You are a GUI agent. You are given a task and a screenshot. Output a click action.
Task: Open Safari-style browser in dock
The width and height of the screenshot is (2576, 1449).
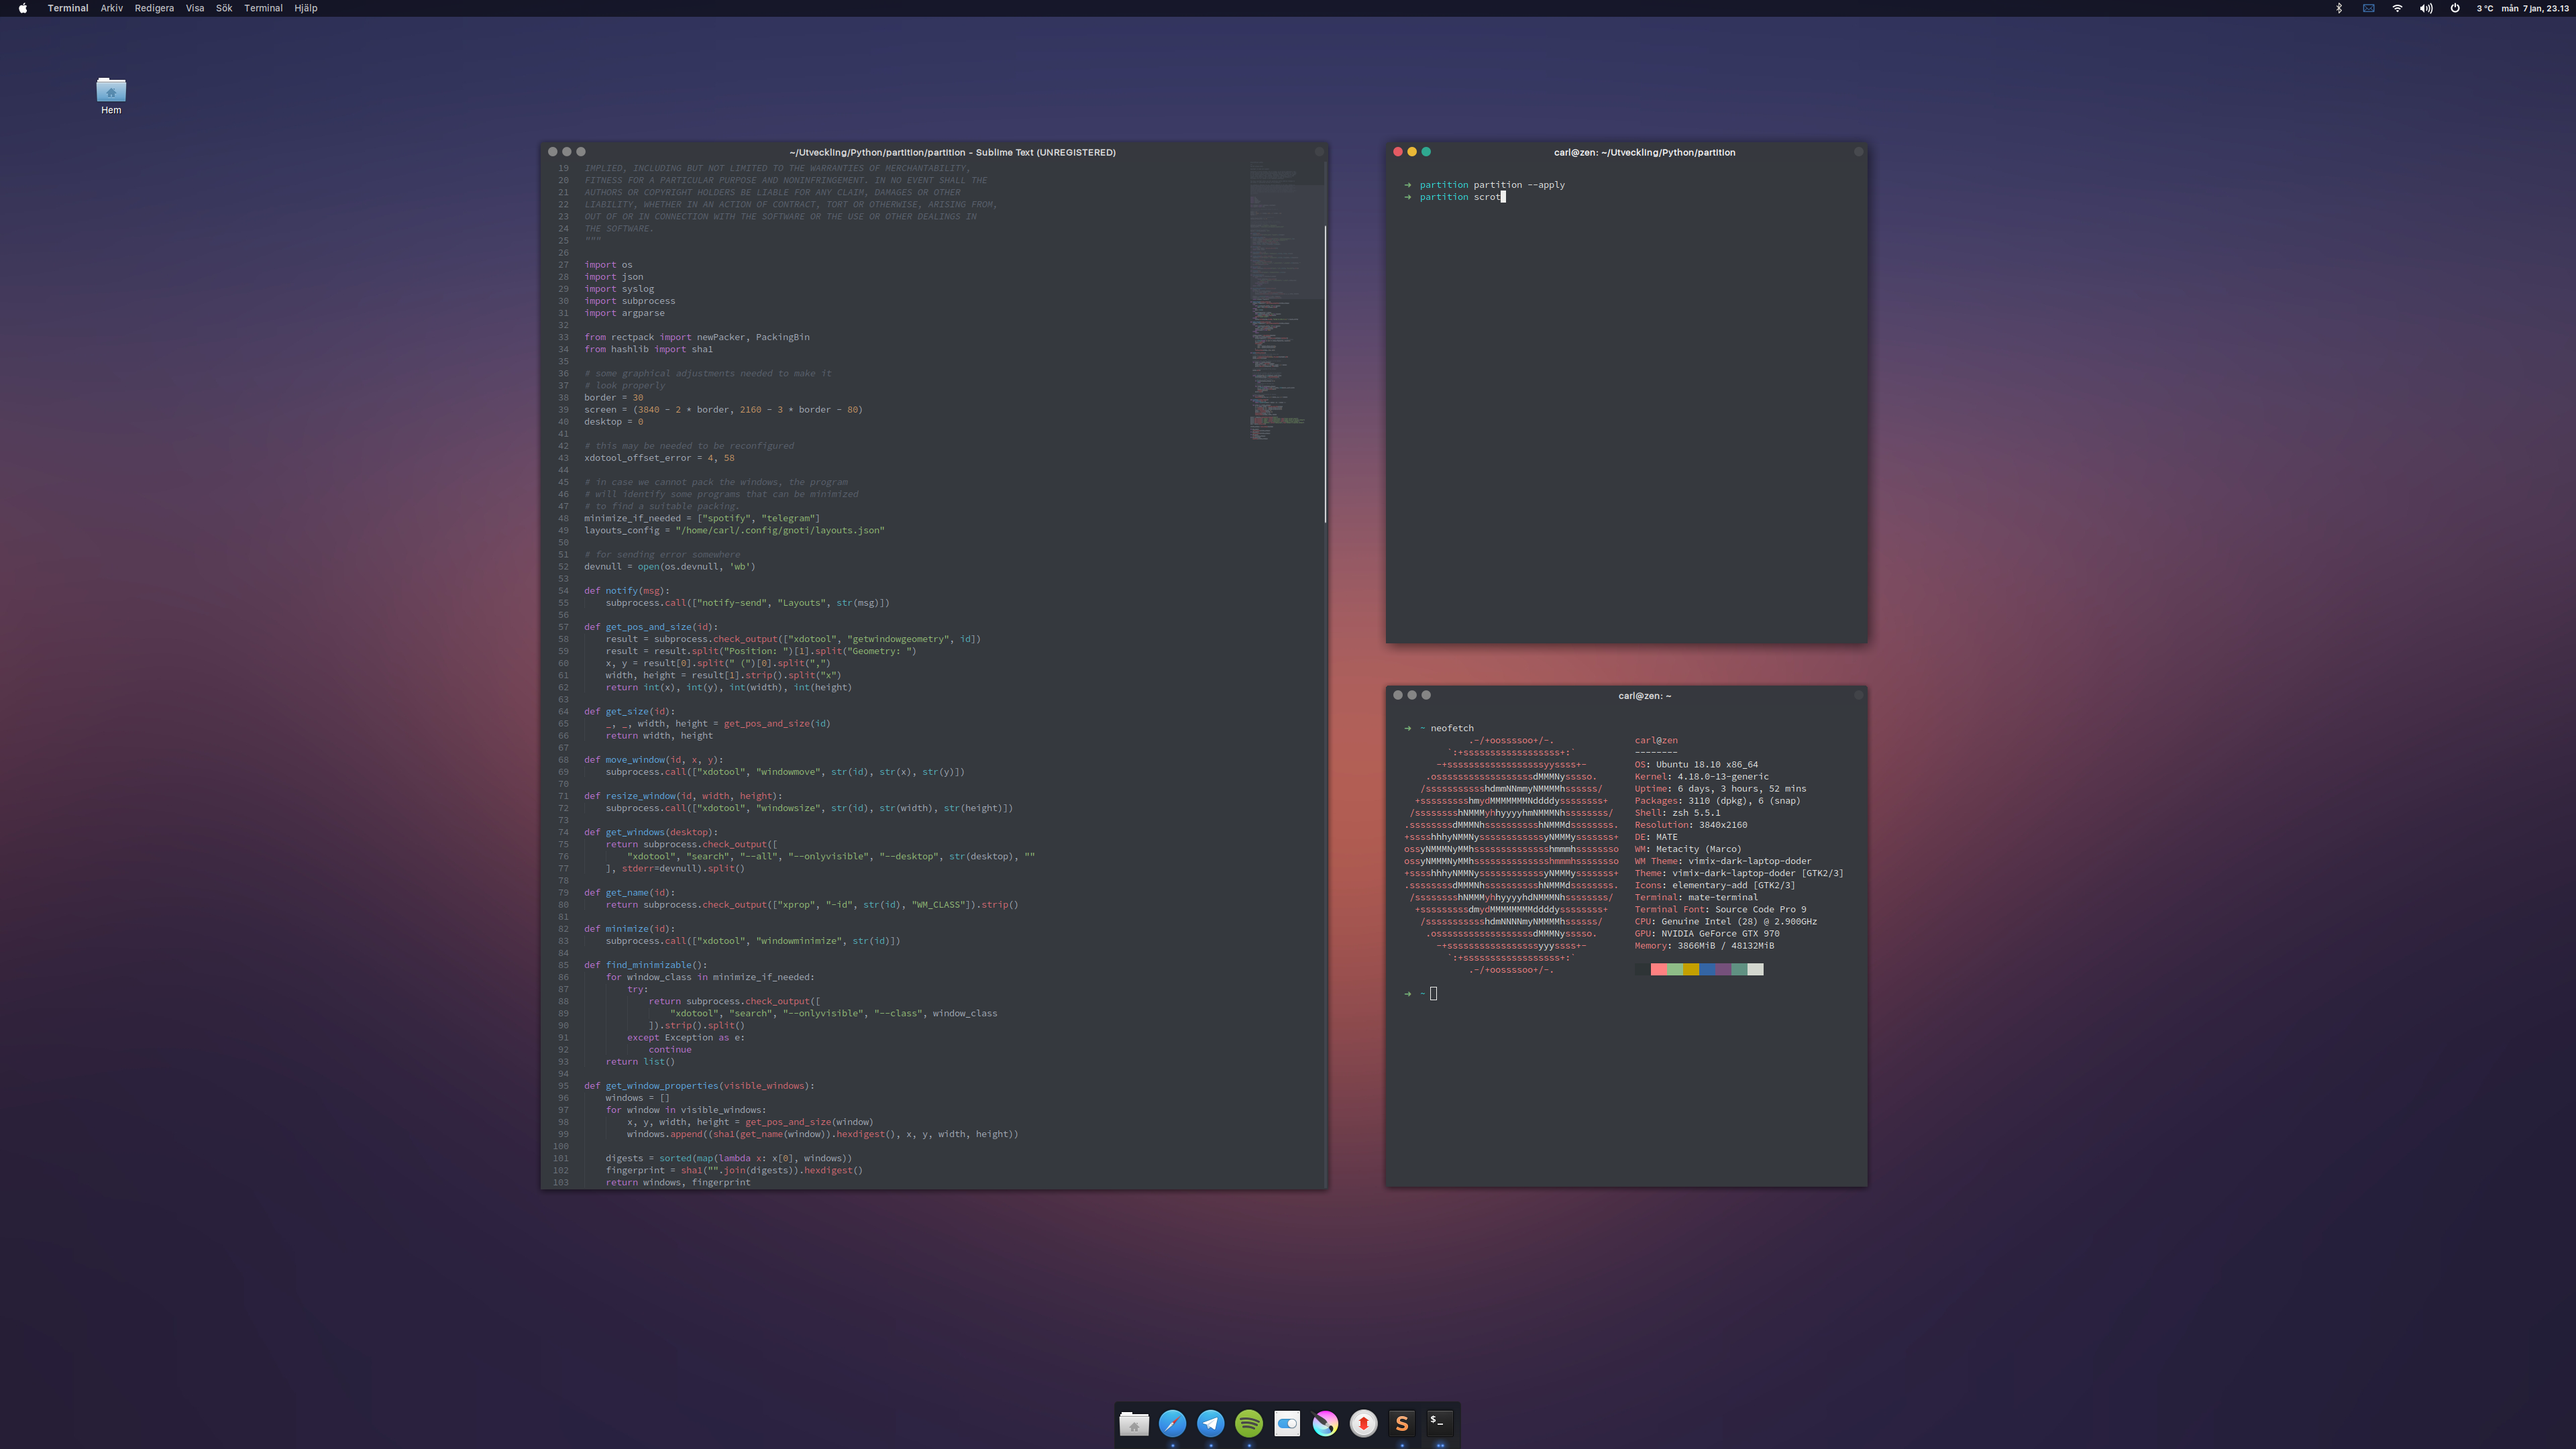point(1172,1423)
